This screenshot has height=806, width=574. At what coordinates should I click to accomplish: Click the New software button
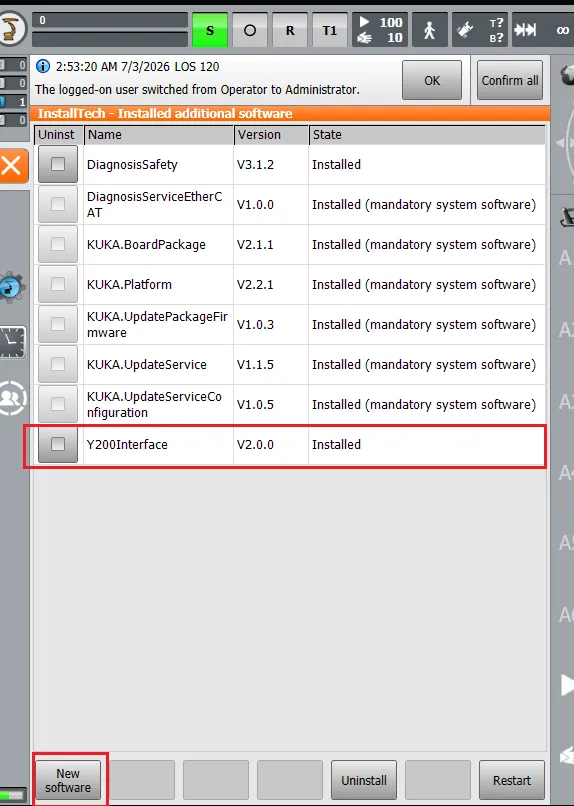[68, 780]
